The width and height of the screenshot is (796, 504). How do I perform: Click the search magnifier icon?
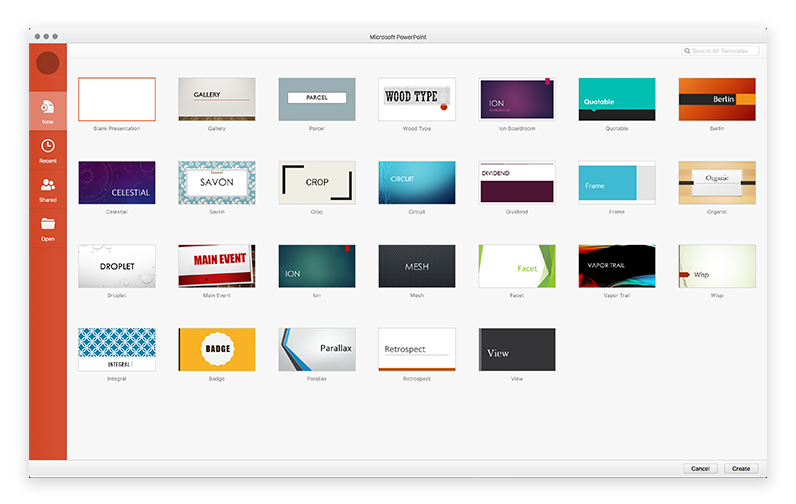click(x=687, y=50)
